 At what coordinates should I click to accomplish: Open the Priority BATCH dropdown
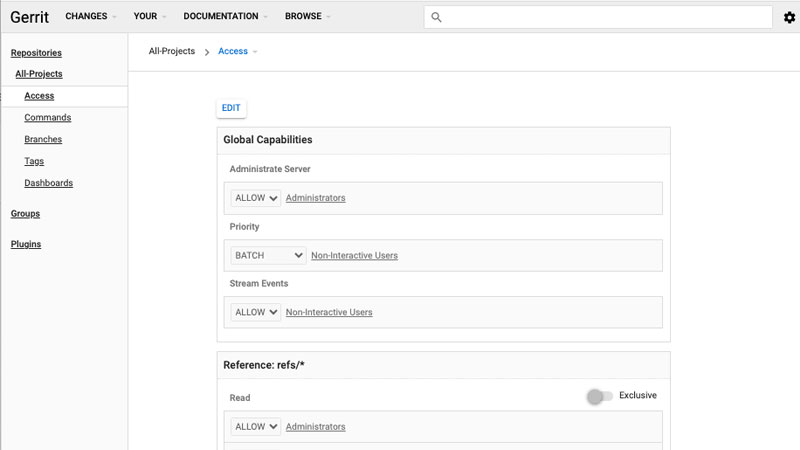click(x=268, y=256)
